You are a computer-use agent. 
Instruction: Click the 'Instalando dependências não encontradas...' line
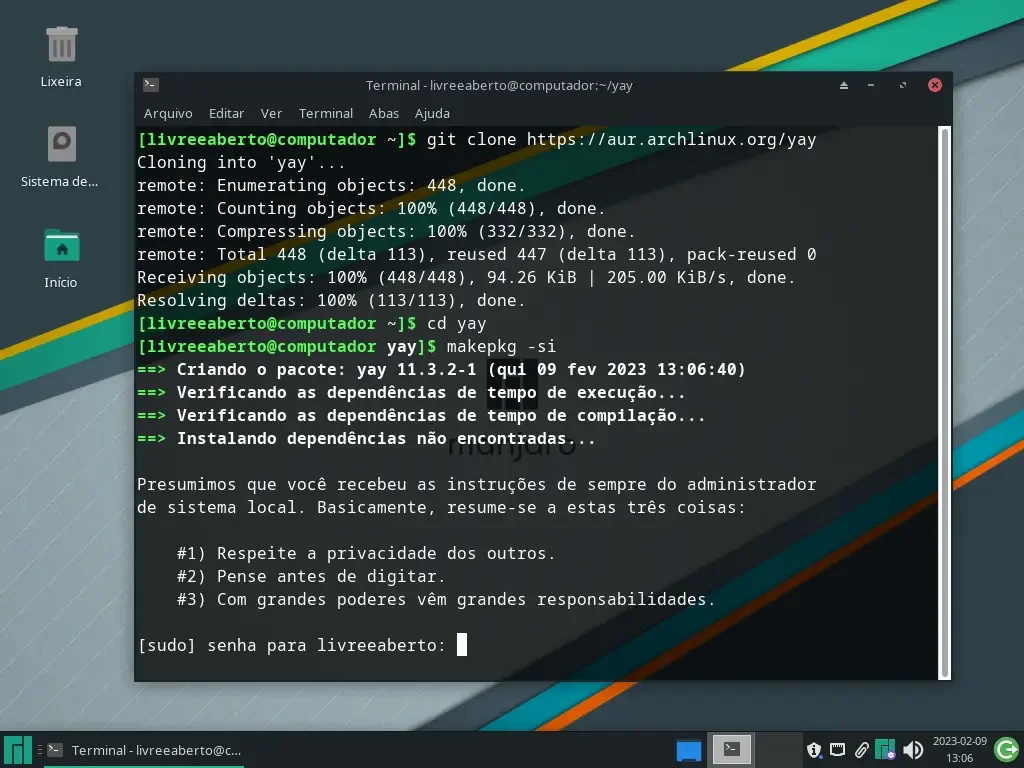click(x=366, y=438)
